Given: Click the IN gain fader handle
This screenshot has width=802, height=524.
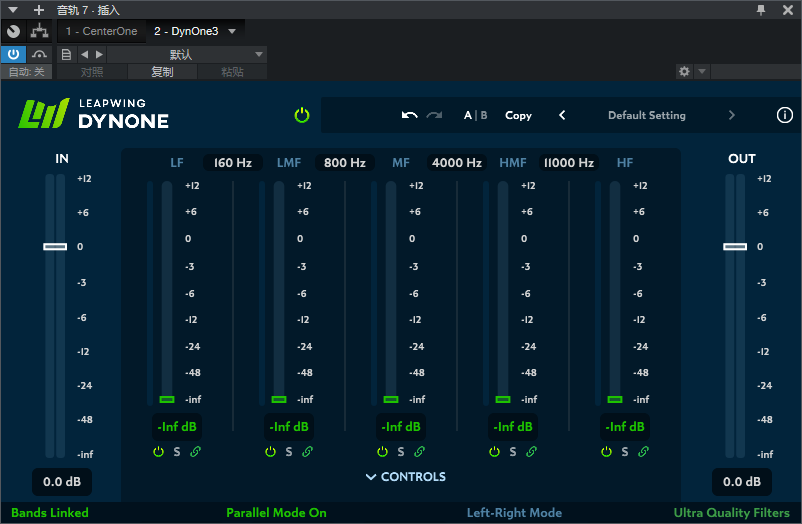Looking at the screenshot, I should [55, 247].
